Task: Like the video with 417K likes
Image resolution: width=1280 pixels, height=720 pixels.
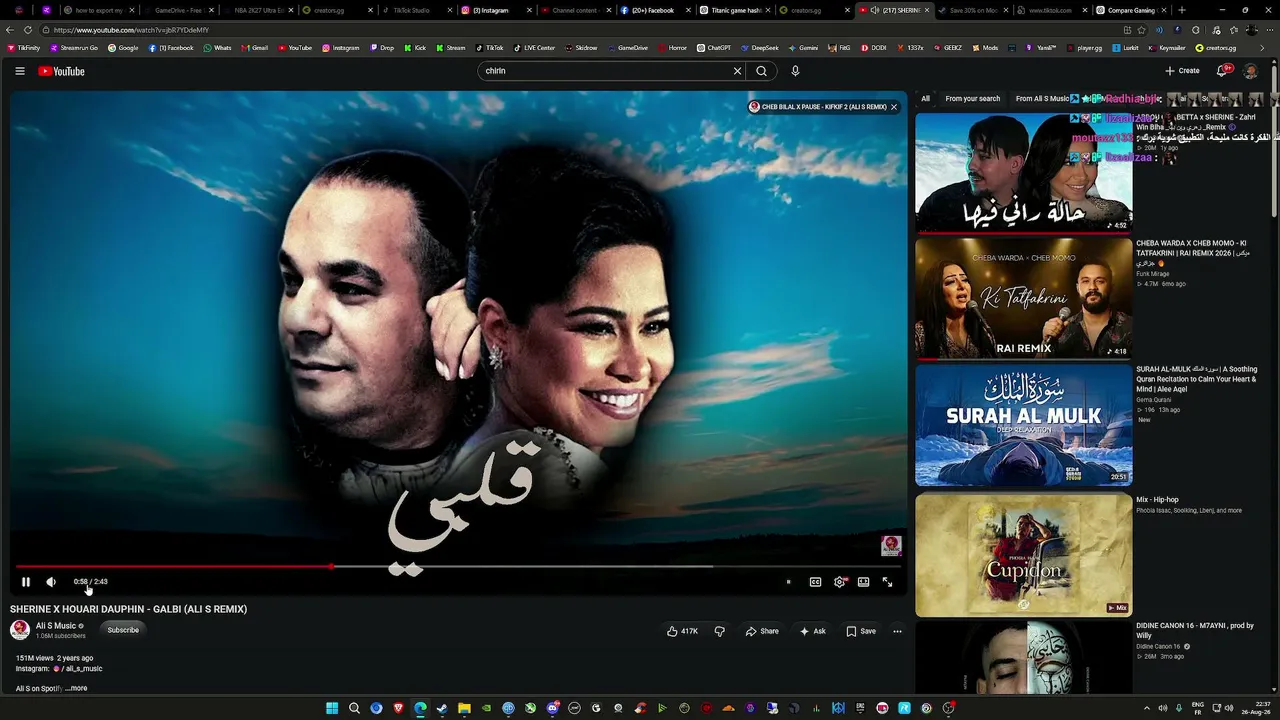Action: [x=682, y=631]
